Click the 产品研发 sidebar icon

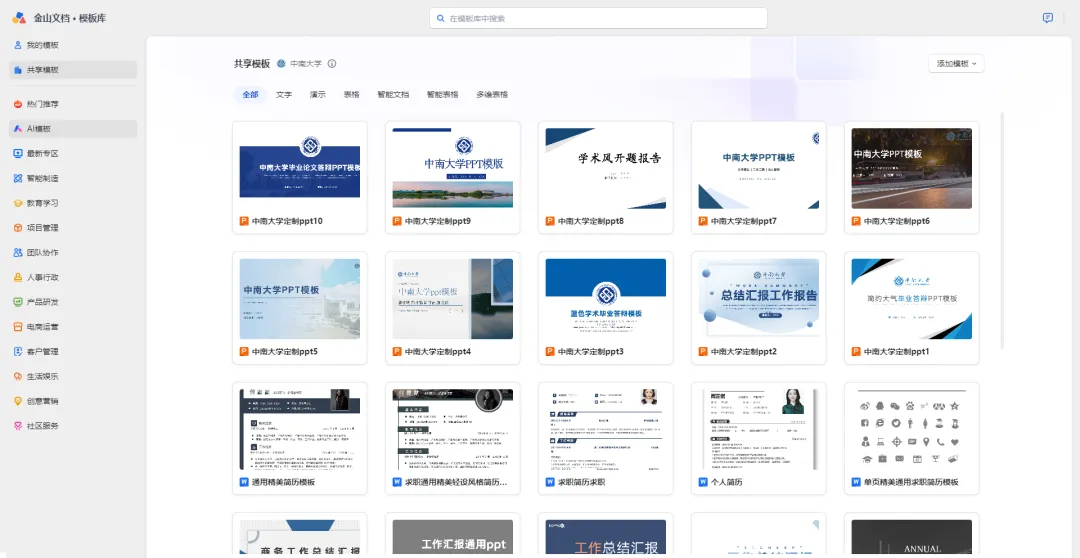pos(18,302)
